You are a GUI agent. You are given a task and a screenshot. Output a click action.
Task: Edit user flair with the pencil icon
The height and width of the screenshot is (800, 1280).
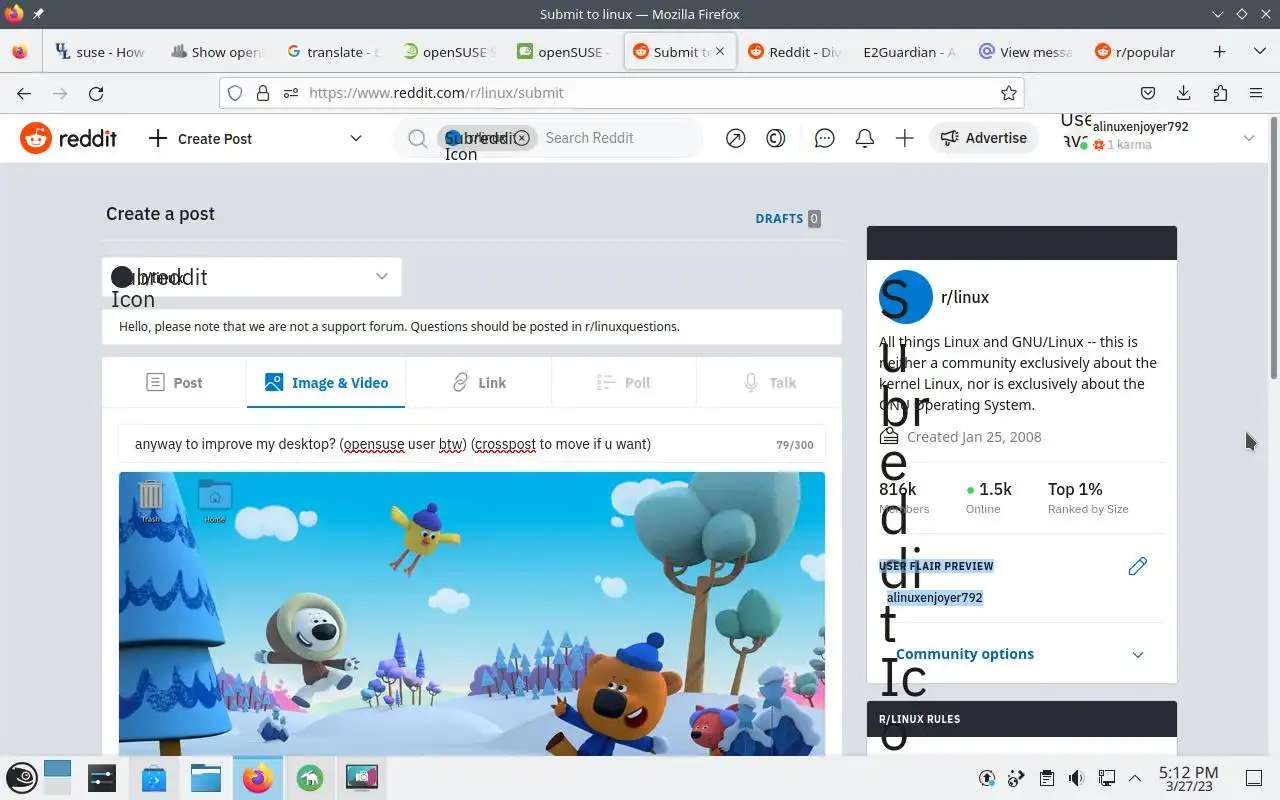tap(1137, 566)
